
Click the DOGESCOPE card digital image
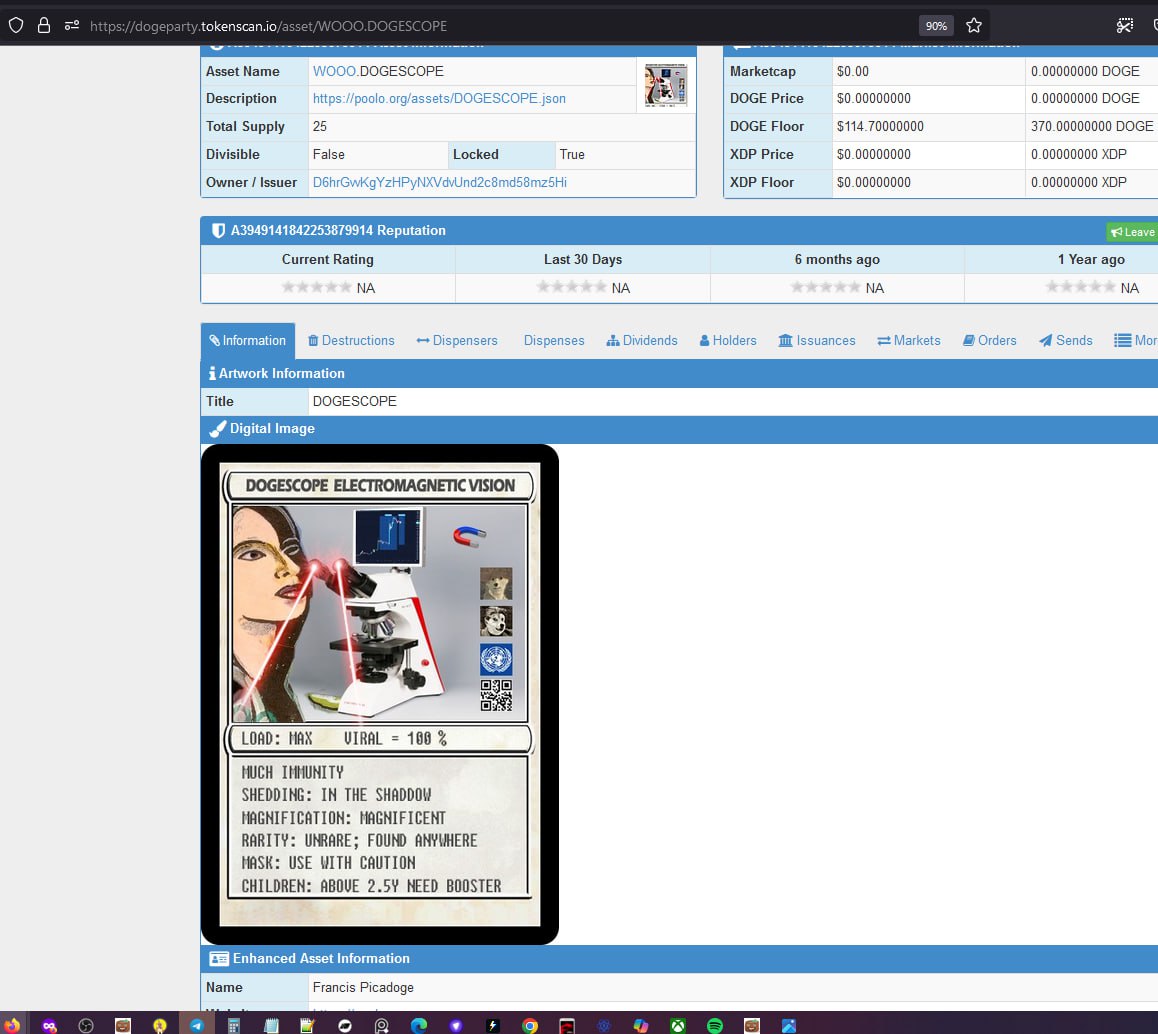pyautogui.click(x=380, y=694)
